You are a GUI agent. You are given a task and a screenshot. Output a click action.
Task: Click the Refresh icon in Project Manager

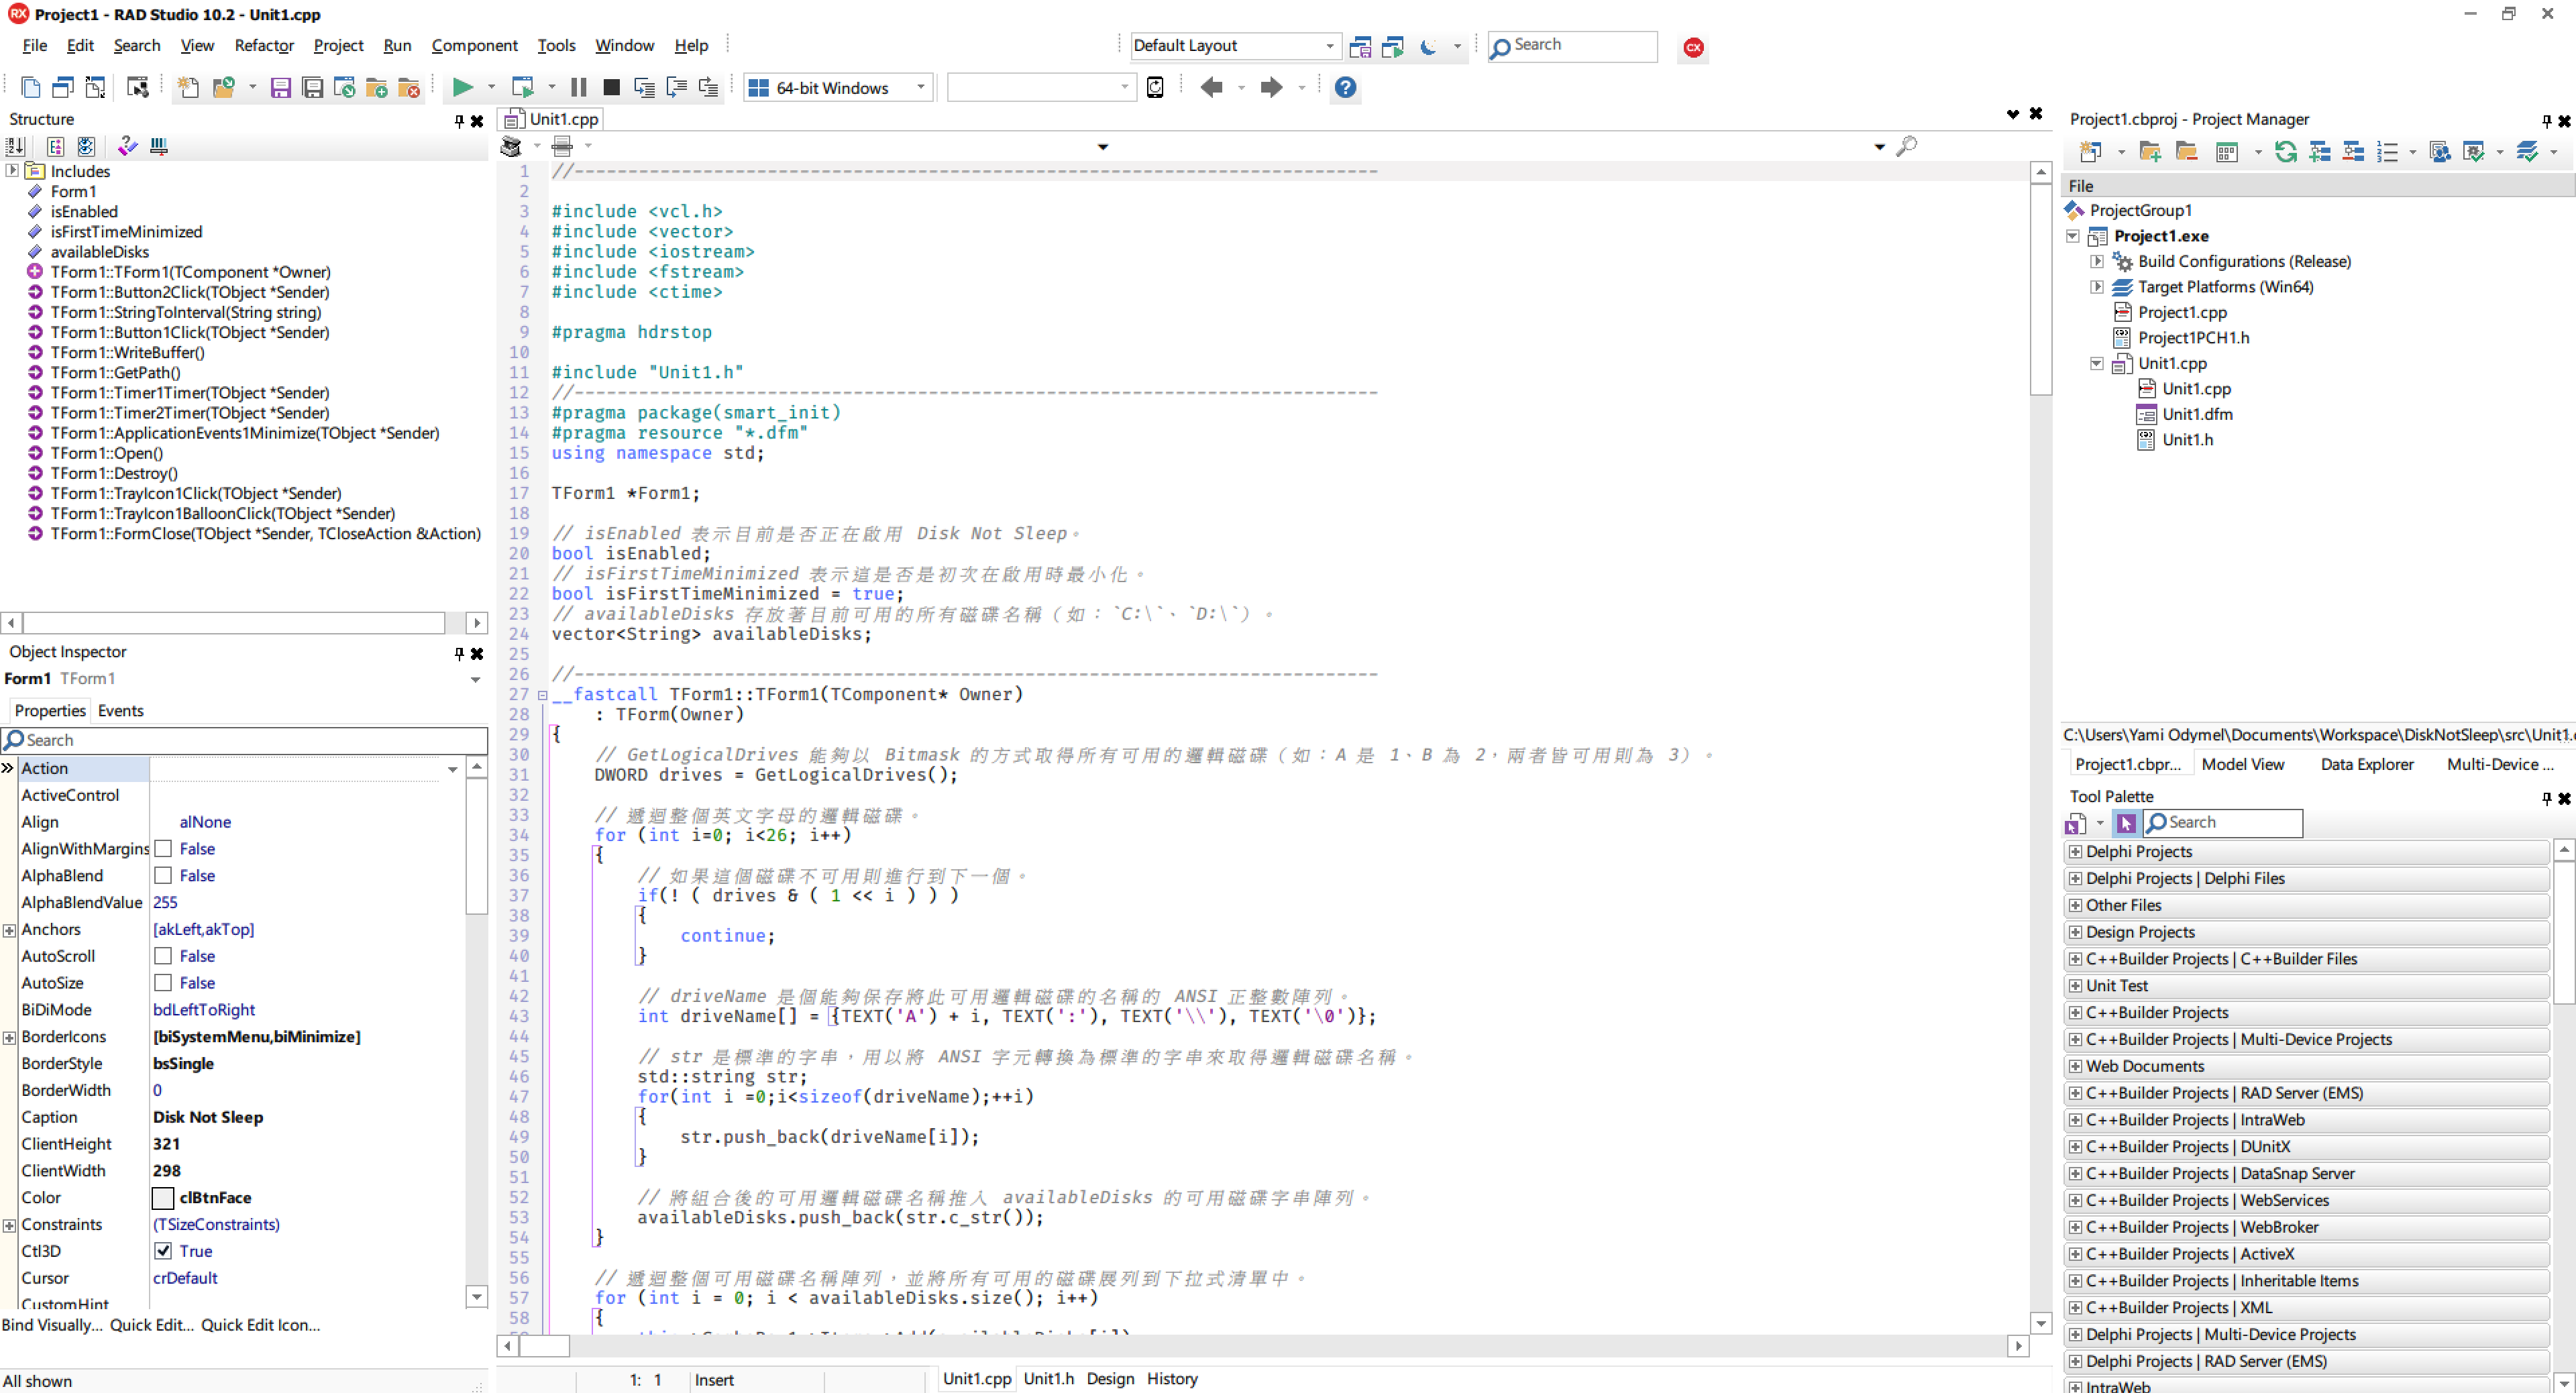point(2285,152)
